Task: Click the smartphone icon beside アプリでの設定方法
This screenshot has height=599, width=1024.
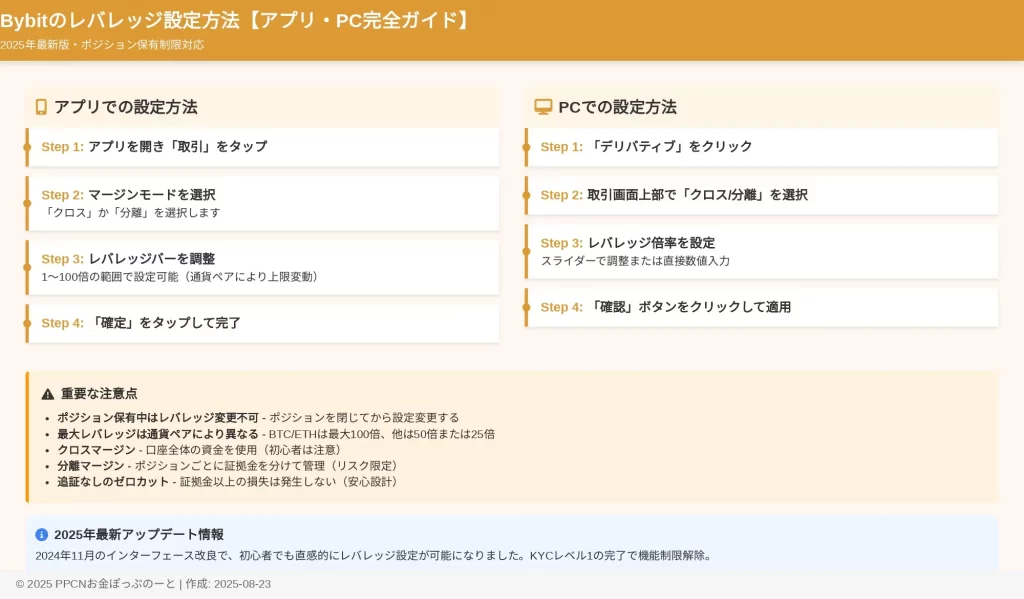Action: (x=41, y=107)
